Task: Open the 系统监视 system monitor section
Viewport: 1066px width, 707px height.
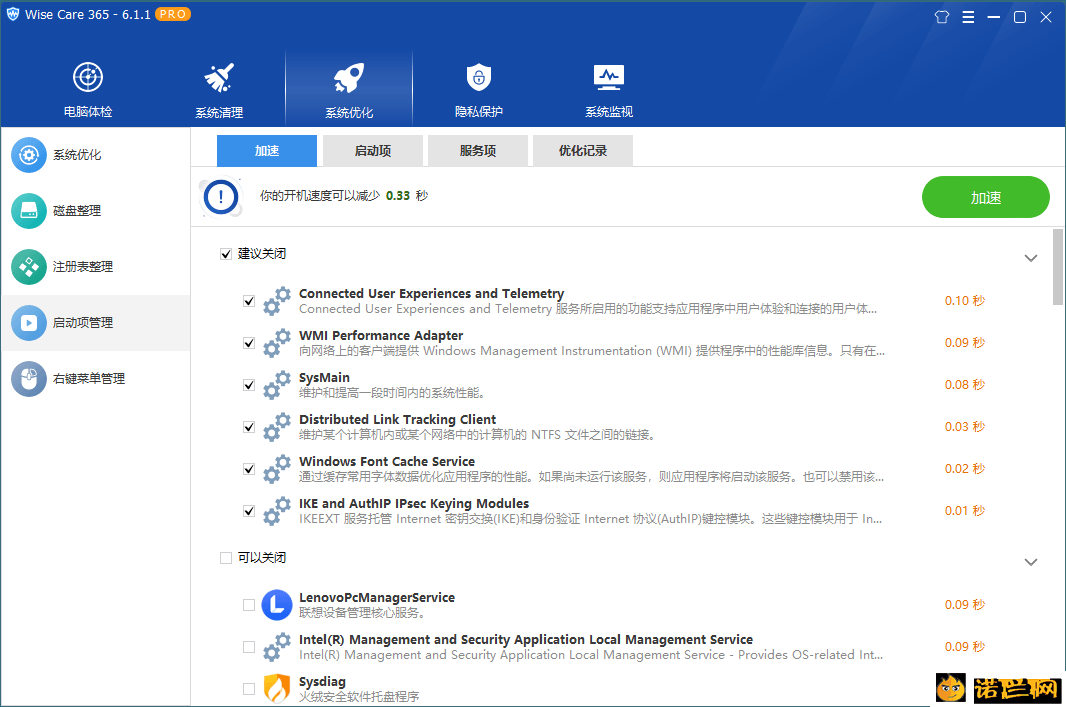Action: click(608, 90)
